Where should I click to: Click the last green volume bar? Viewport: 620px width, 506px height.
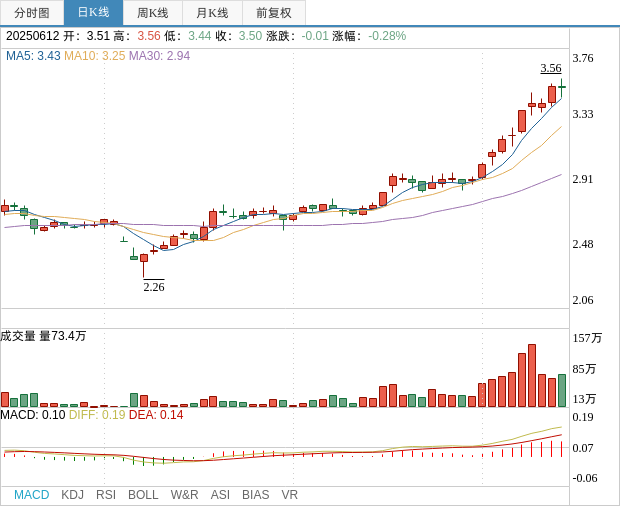click(562, 391)
